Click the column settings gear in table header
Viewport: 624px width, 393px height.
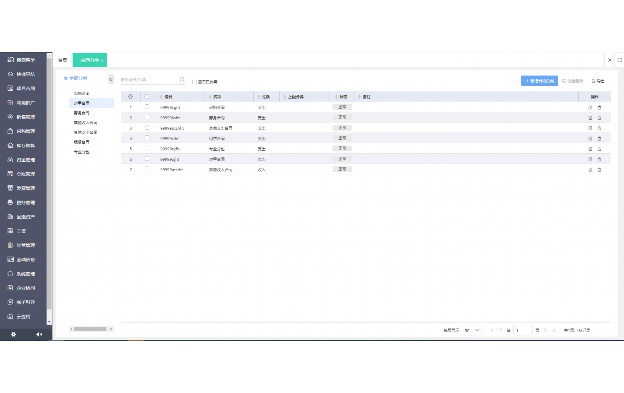point(130,97)
